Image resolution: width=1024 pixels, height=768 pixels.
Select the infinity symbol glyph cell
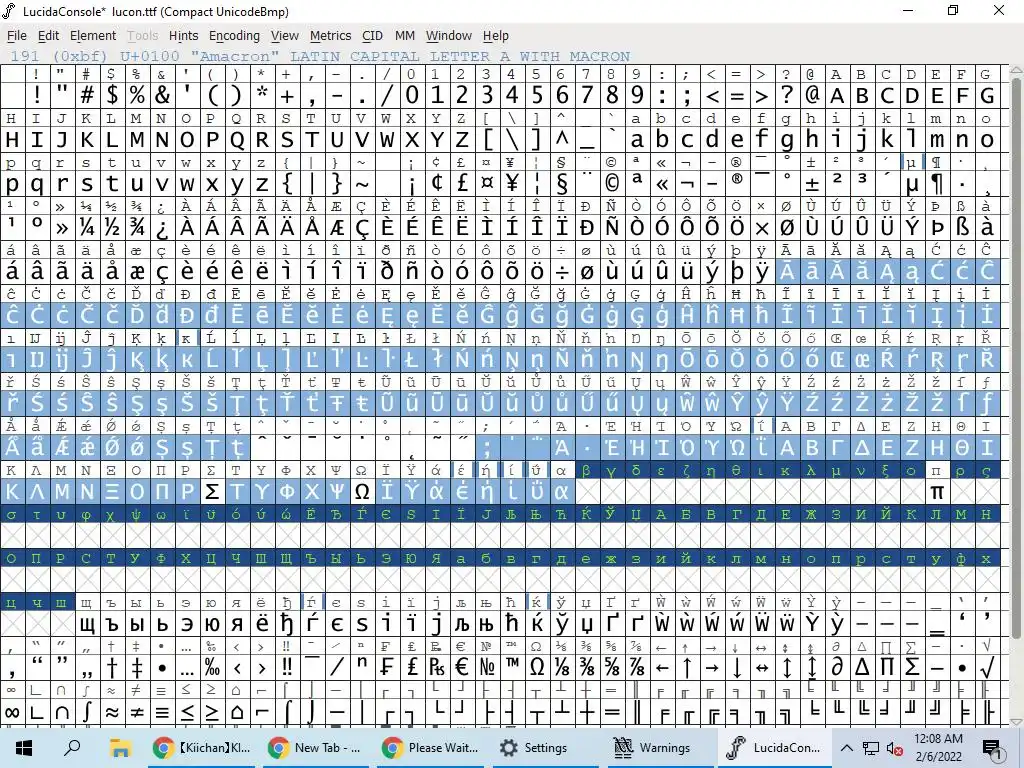pyautogui.click(x=12, y=711)
